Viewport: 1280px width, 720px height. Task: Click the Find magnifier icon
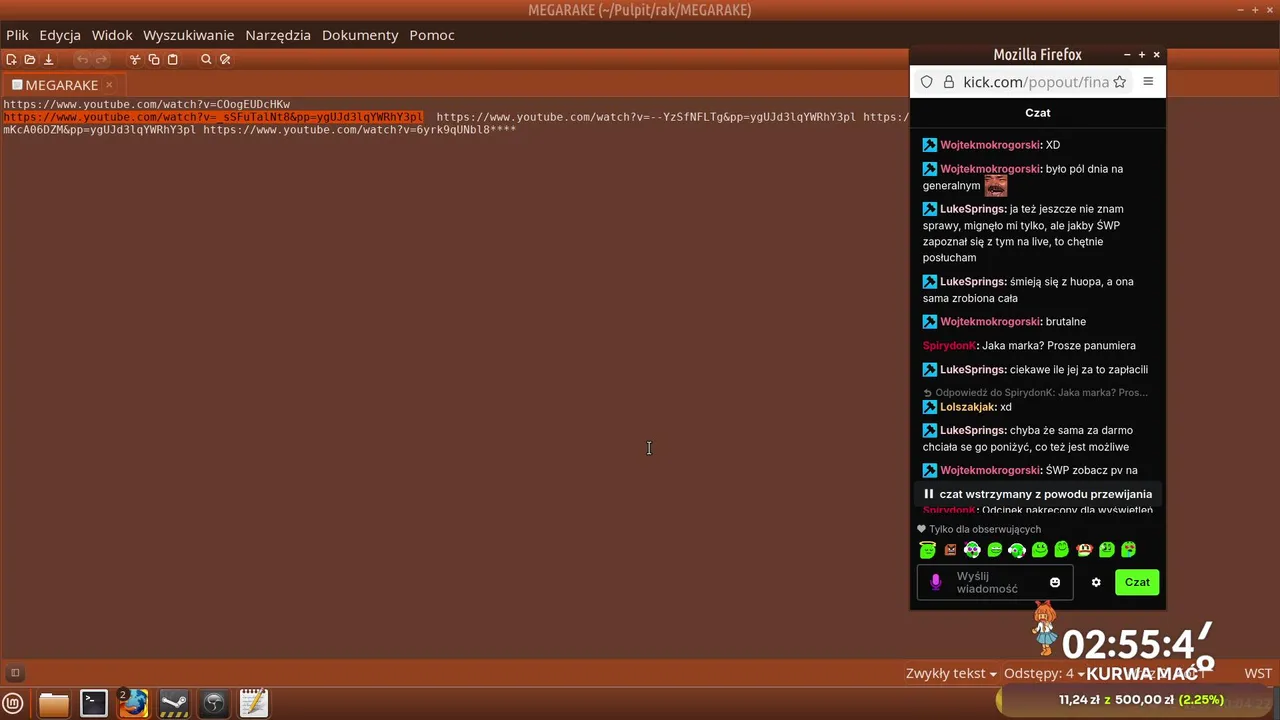coord(206,60)
